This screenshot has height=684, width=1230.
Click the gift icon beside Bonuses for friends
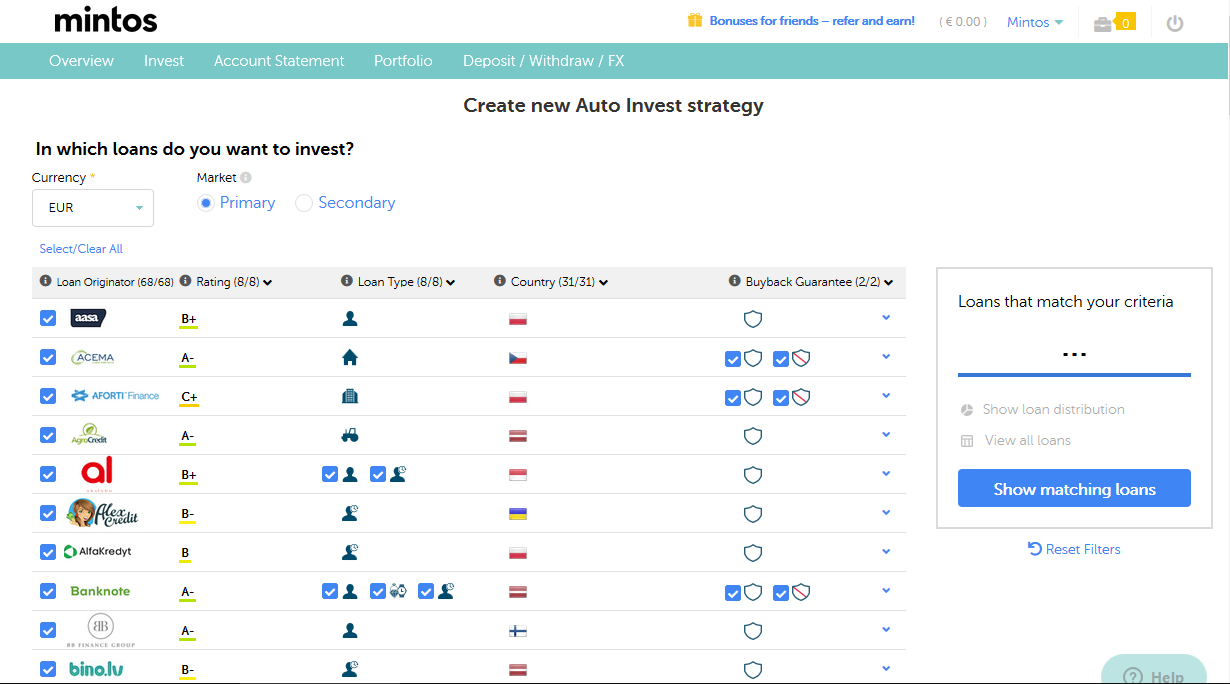(x=695, y=20)
